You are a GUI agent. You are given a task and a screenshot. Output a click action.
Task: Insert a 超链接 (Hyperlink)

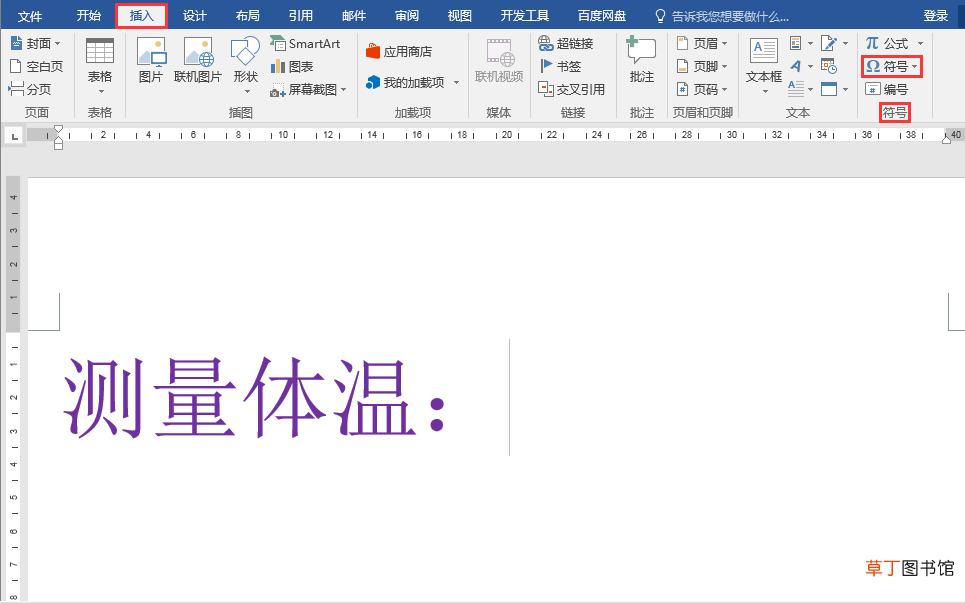point(566,44)
